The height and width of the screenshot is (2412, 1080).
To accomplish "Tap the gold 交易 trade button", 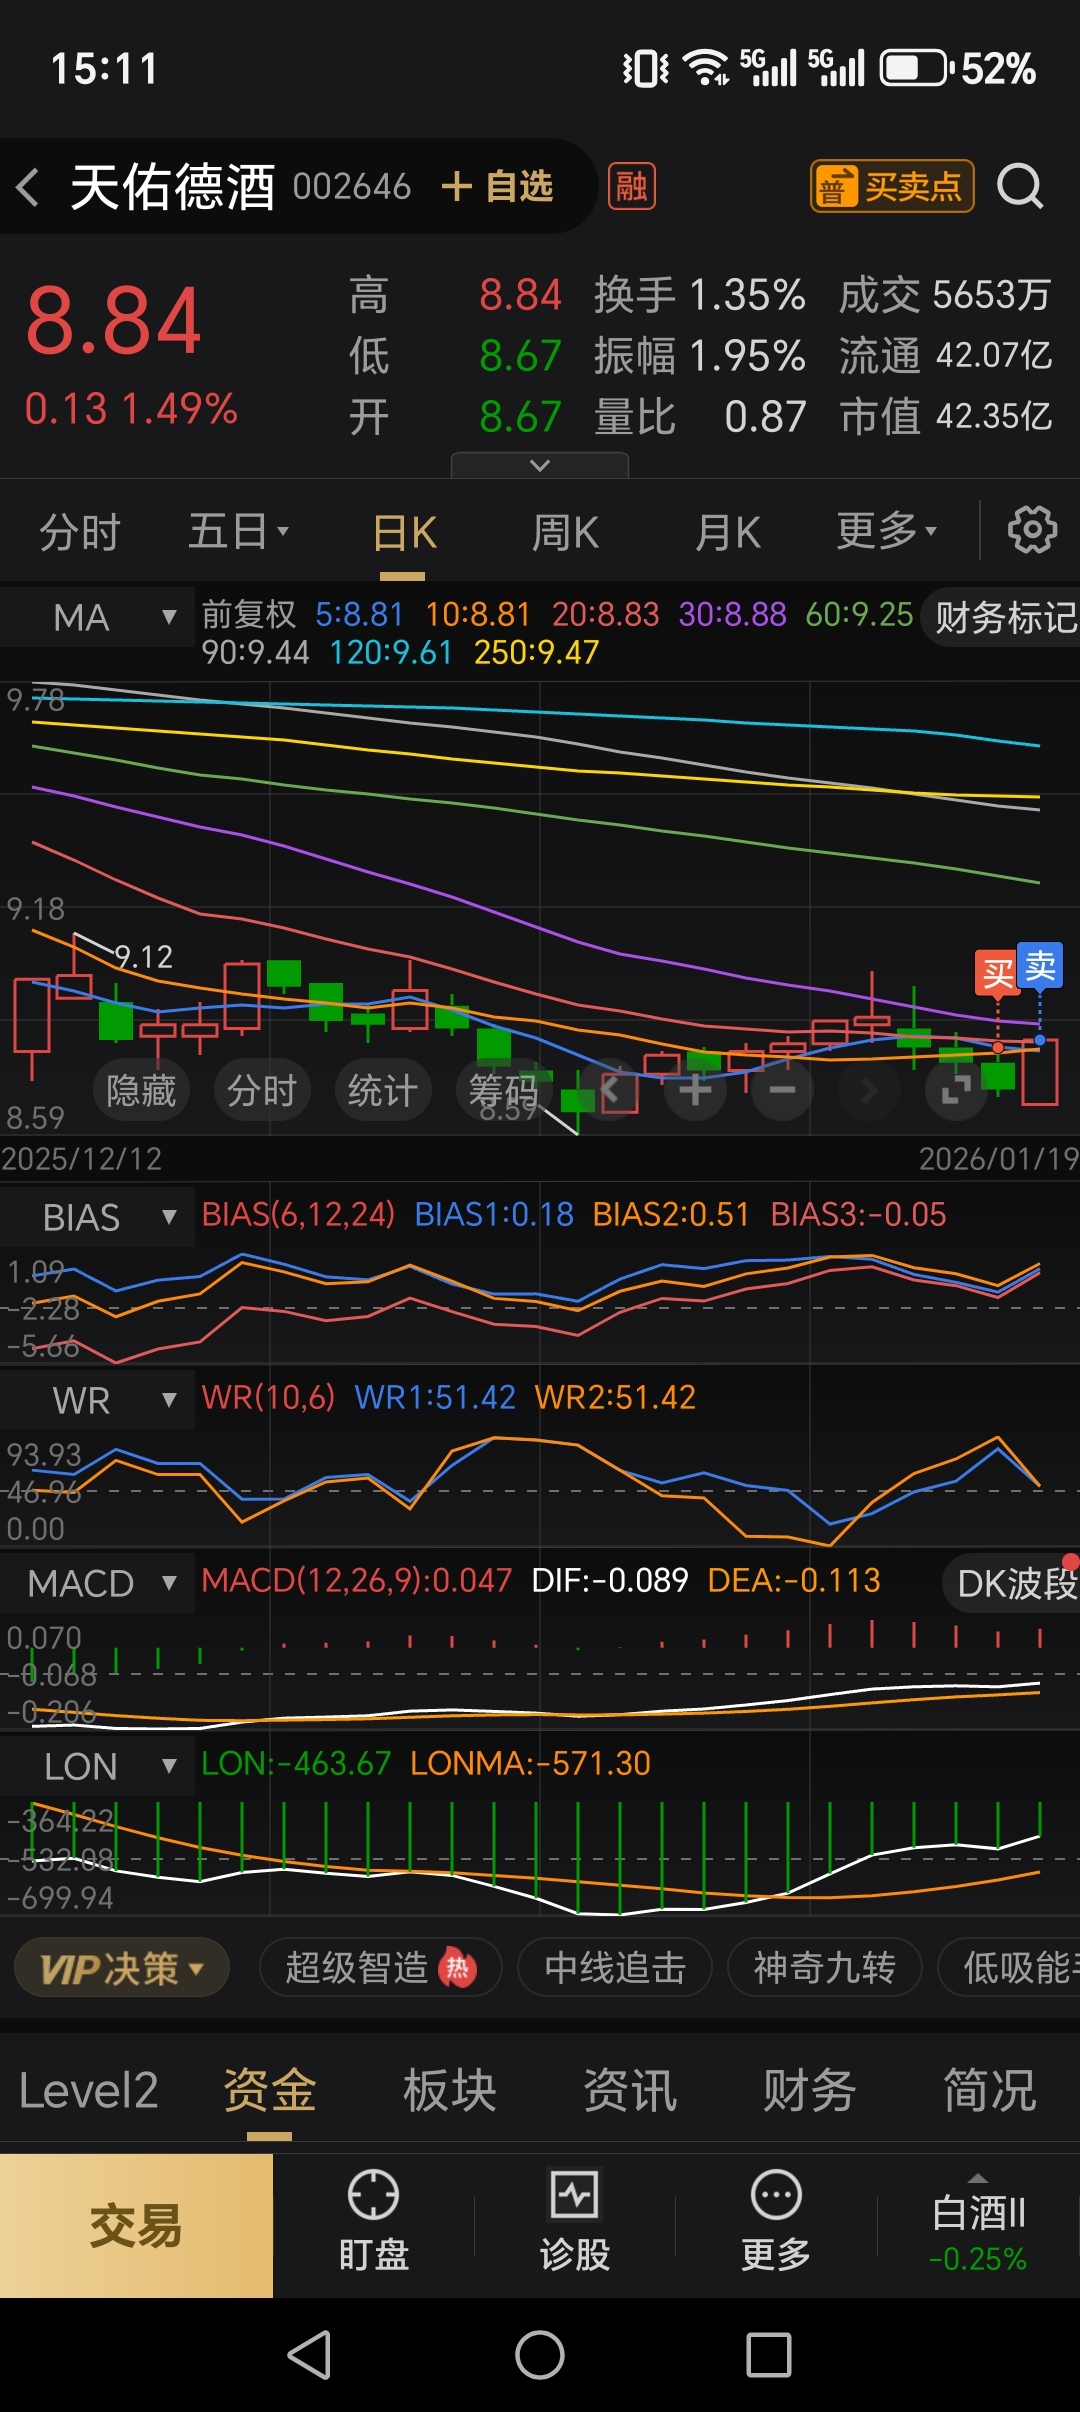I will (136, 2226).
